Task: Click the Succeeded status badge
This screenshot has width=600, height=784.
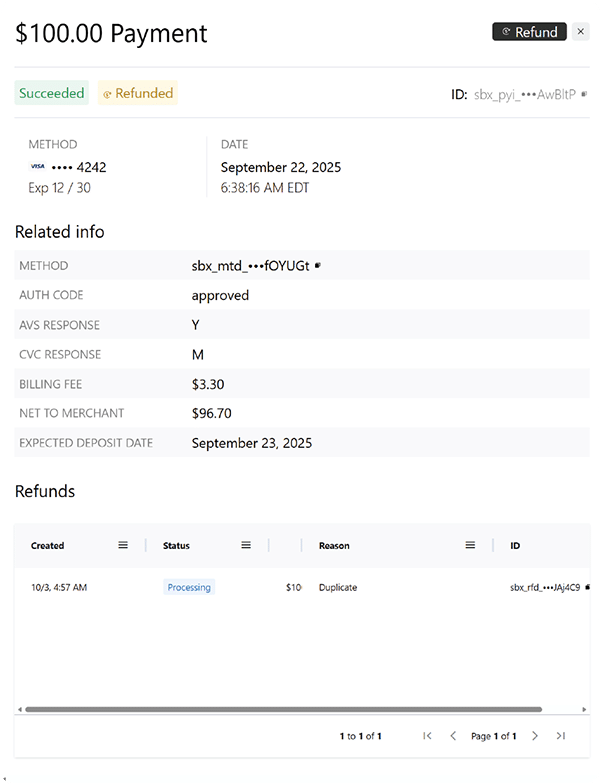Action: 52,93
